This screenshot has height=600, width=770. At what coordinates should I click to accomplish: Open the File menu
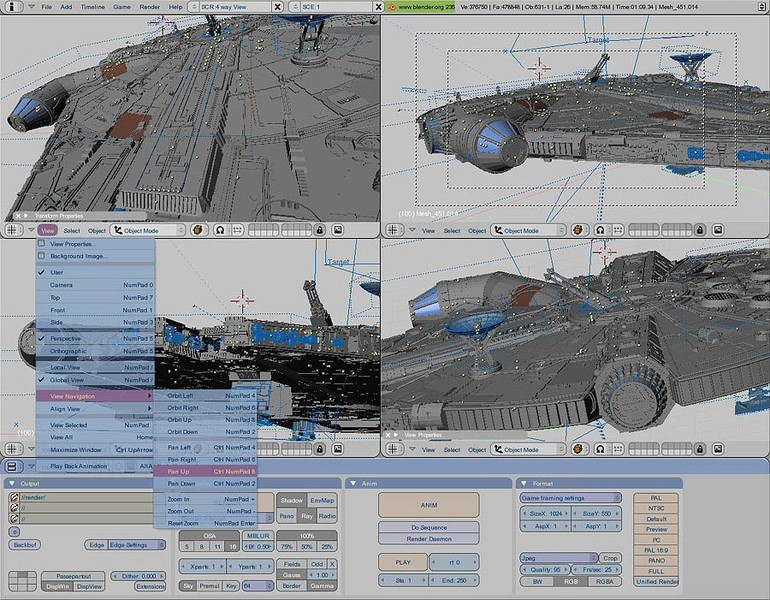47,7
